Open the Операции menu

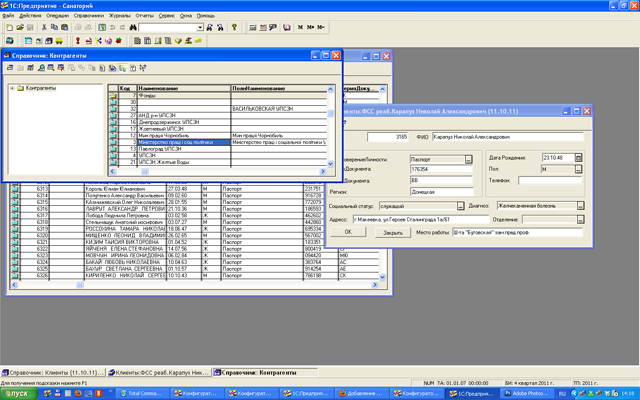[x=57, y=16]
